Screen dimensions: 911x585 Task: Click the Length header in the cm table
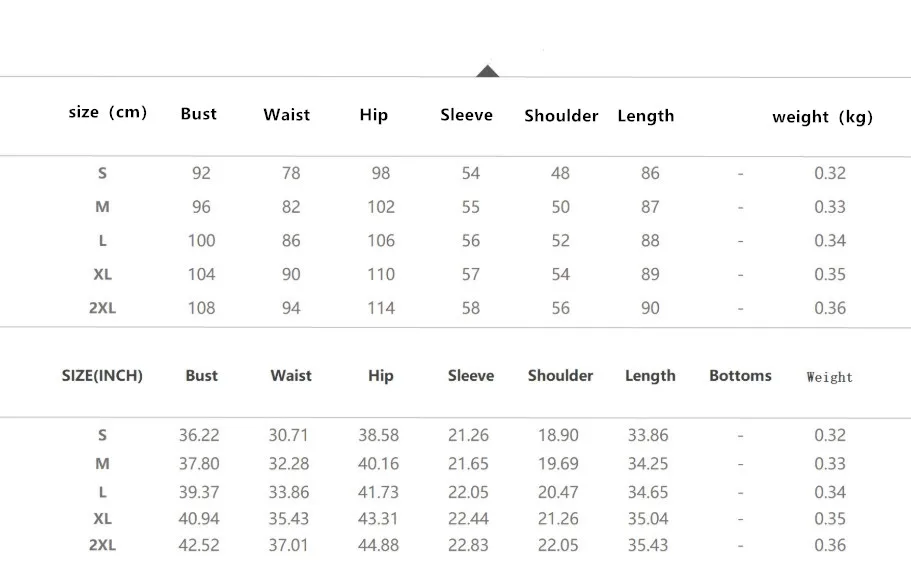(x=646, y=116)
